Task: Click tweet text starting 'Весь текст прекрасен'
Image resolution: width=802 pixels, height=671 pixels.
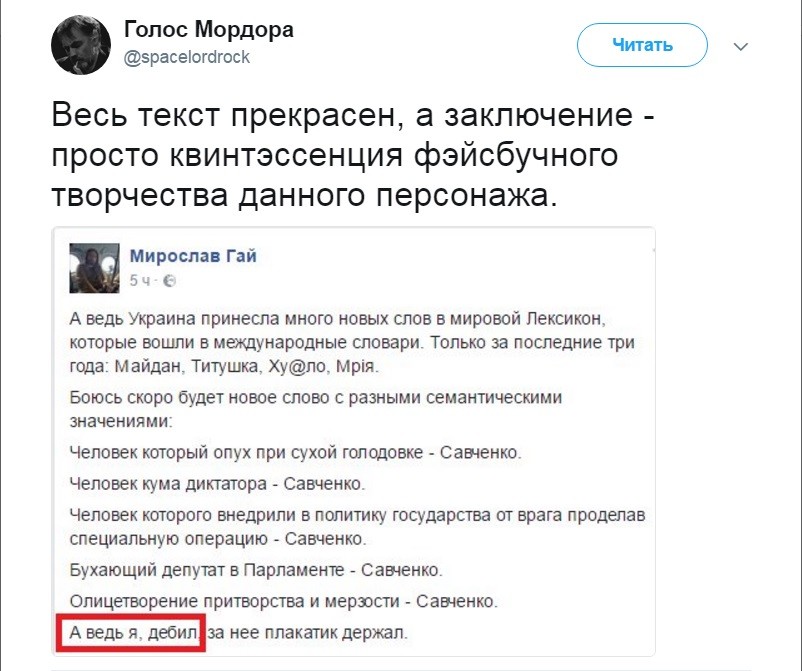Action: pos(353,155)
